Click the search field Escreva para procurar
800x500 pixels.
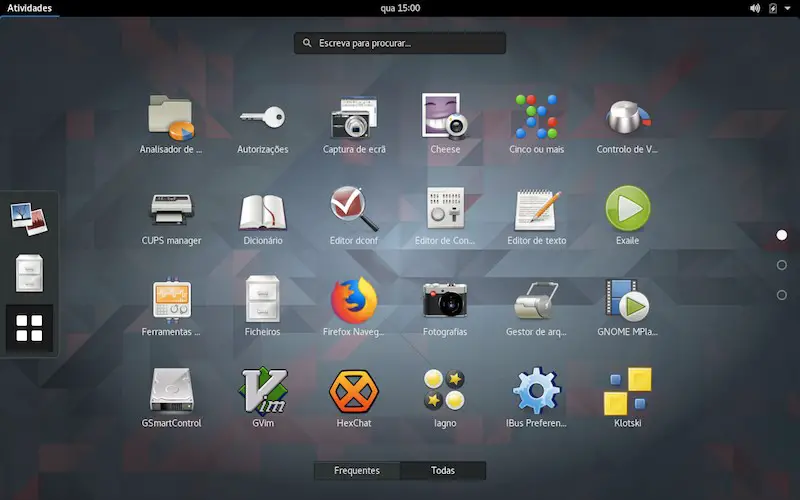(400, 43)
